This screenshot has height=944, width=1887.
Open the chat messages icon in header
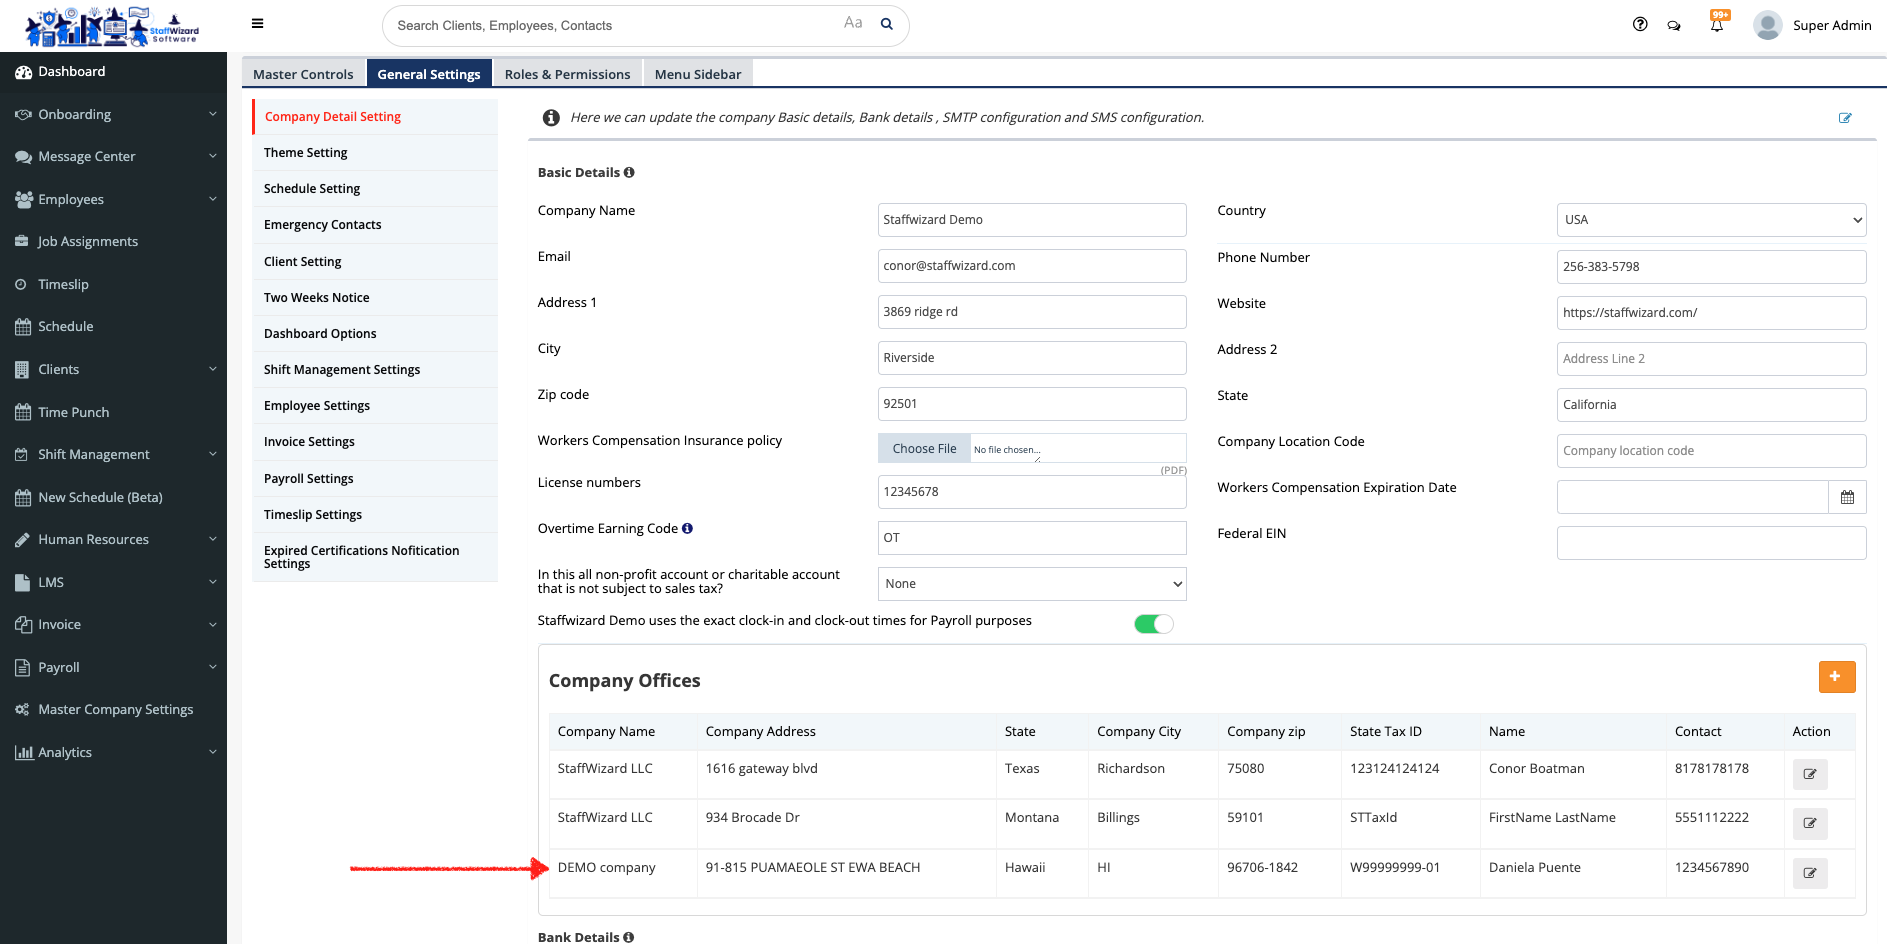tap(1673, 26)
